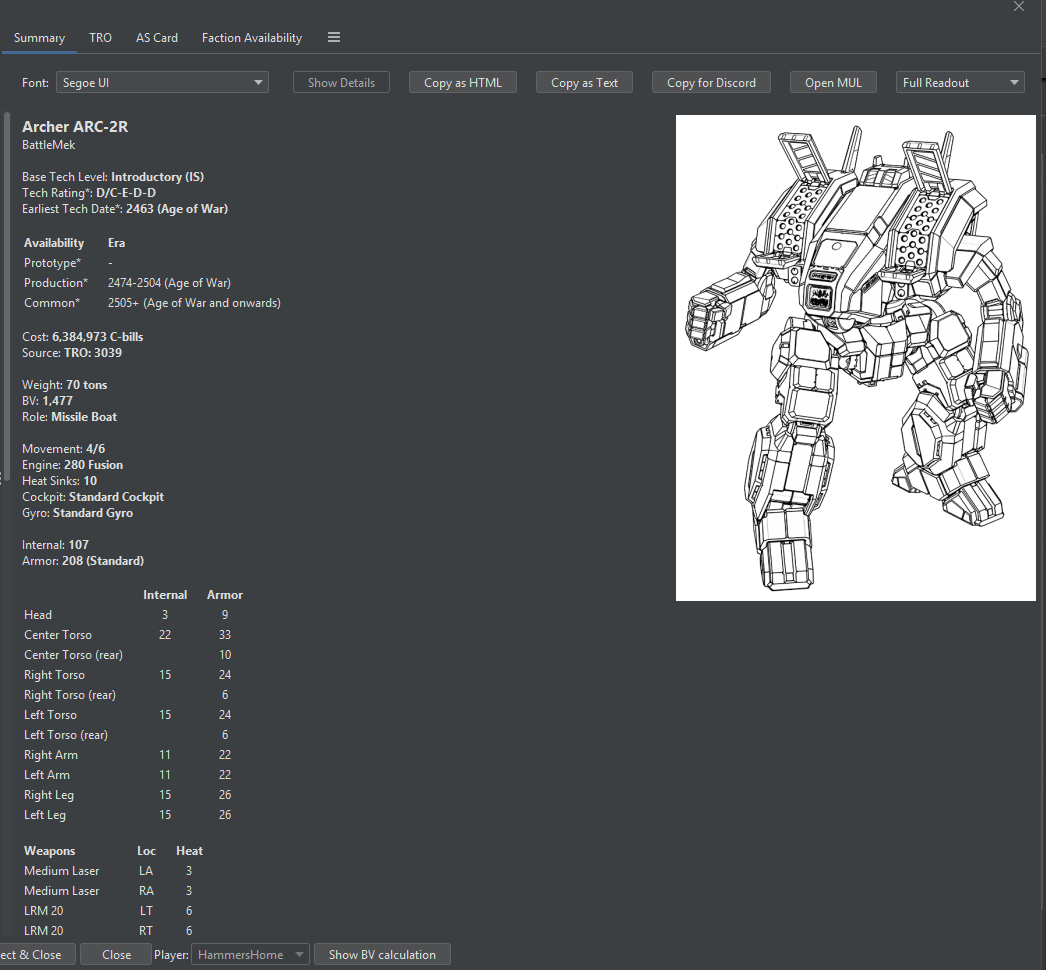Click the Common era 2505+ text

point(194,303)
